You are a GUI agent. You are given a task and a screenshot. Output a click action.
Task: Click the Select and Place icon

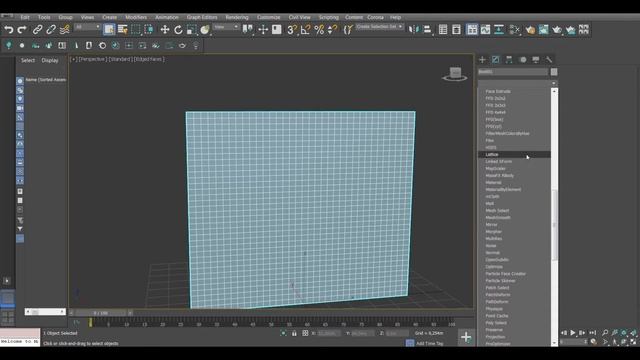click(x=205, y=29)
